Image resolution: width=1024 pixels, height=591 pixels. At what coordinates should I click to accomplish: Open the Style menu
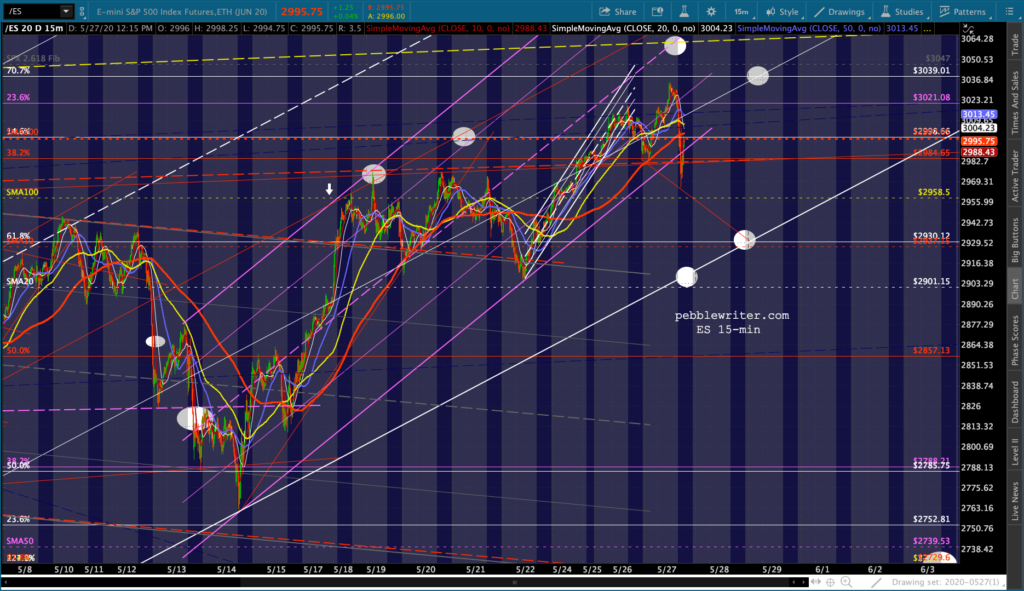click(x=782, y=12)
